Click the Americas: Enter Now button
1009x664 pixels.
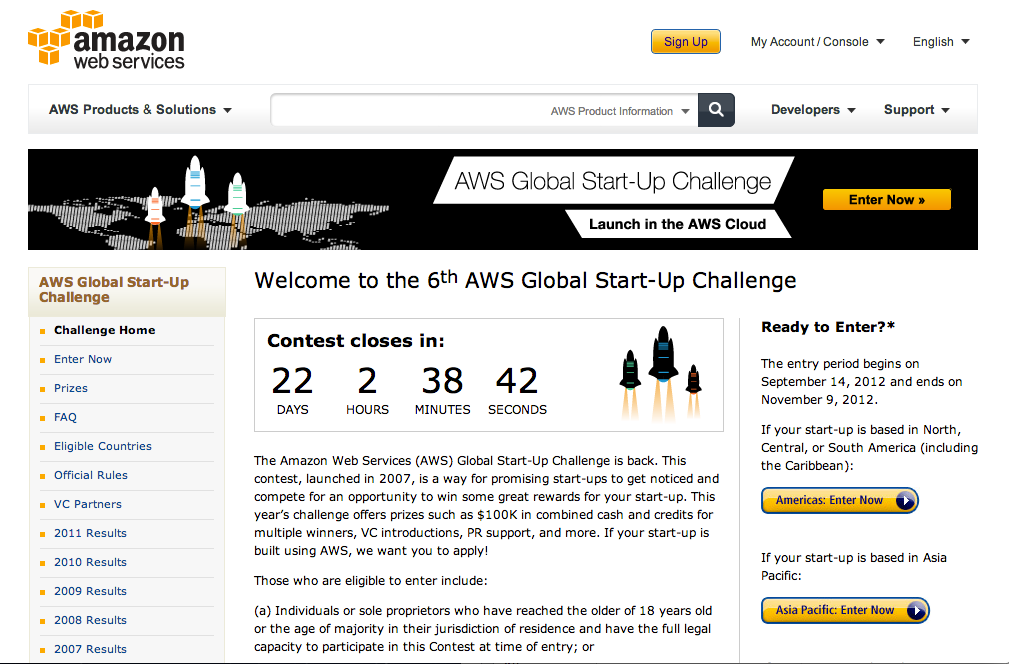click(x=840, y=501)
